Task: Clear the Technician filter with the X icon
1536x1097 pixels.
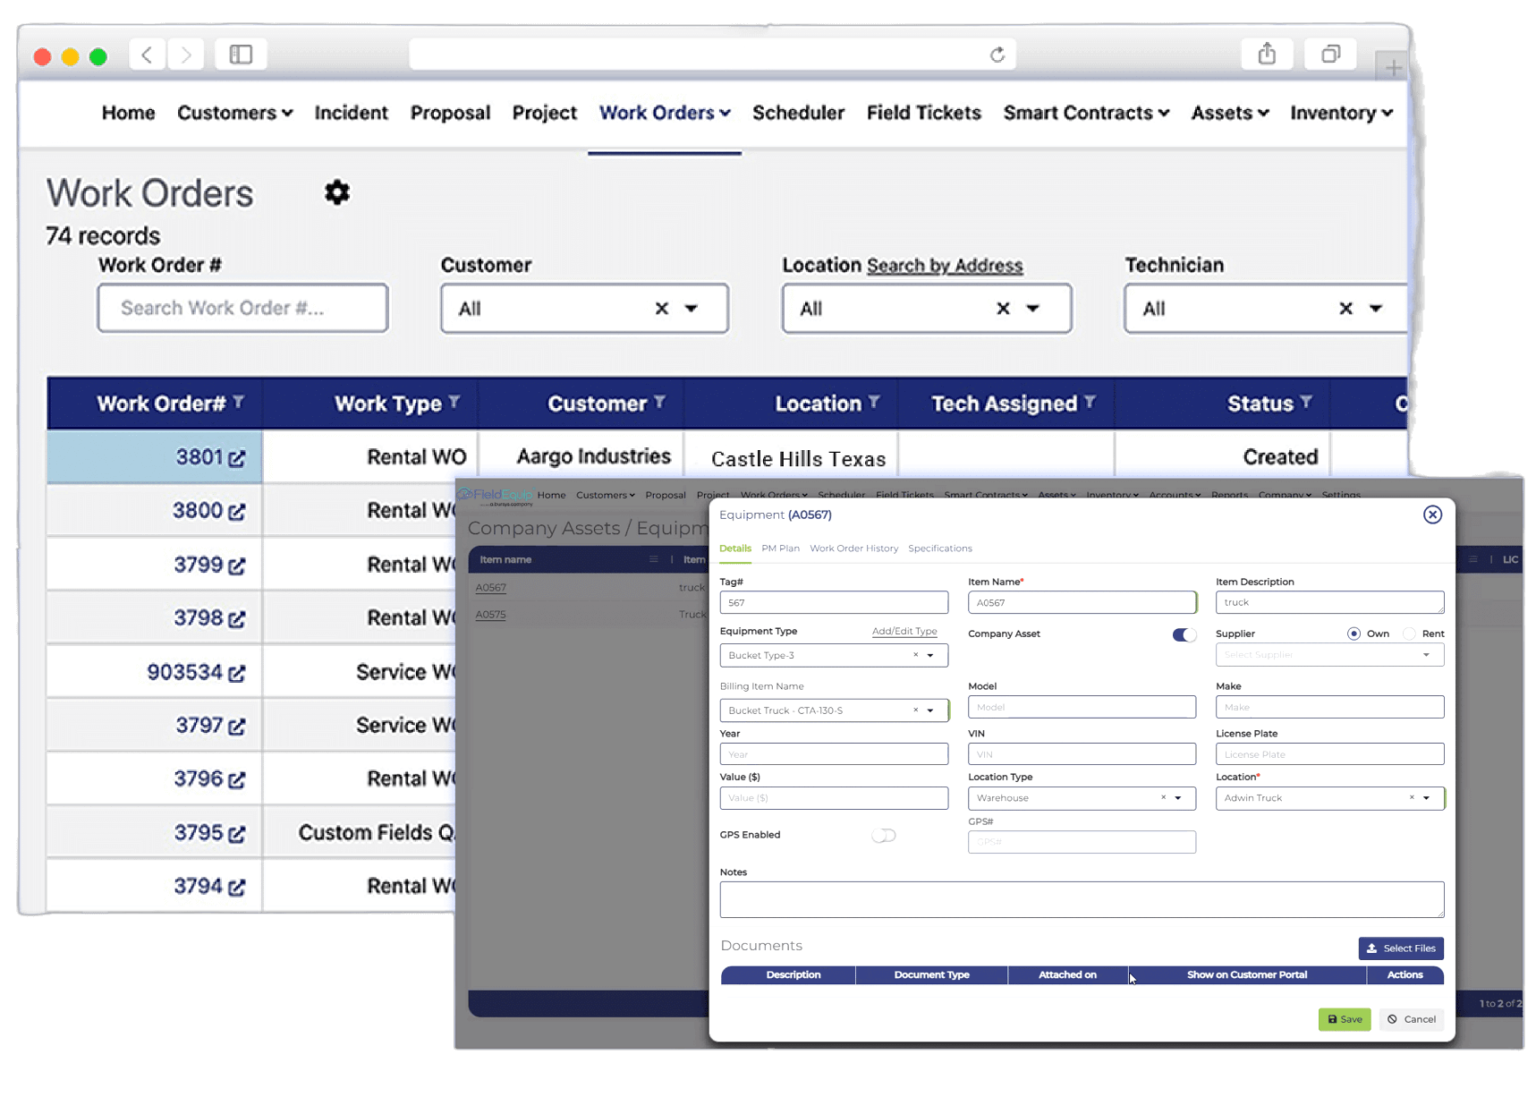Action: pyautogui.click(x=1345, y=308)
